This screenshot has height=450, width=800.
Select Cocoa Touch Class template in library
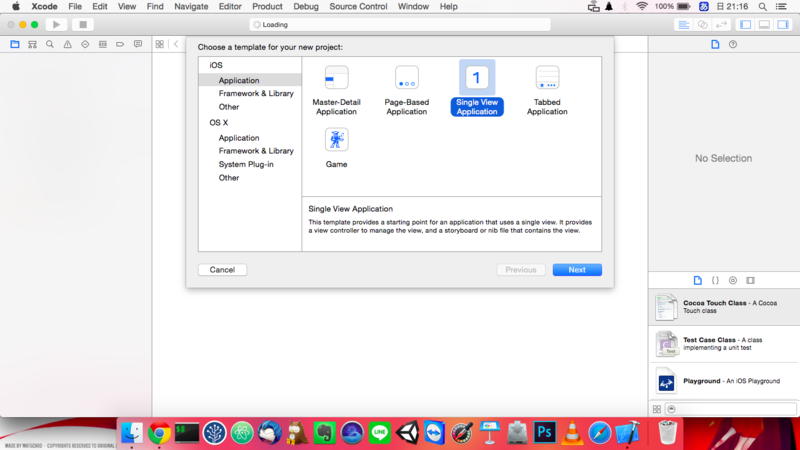pyautogui.click(x=724, y=307)
